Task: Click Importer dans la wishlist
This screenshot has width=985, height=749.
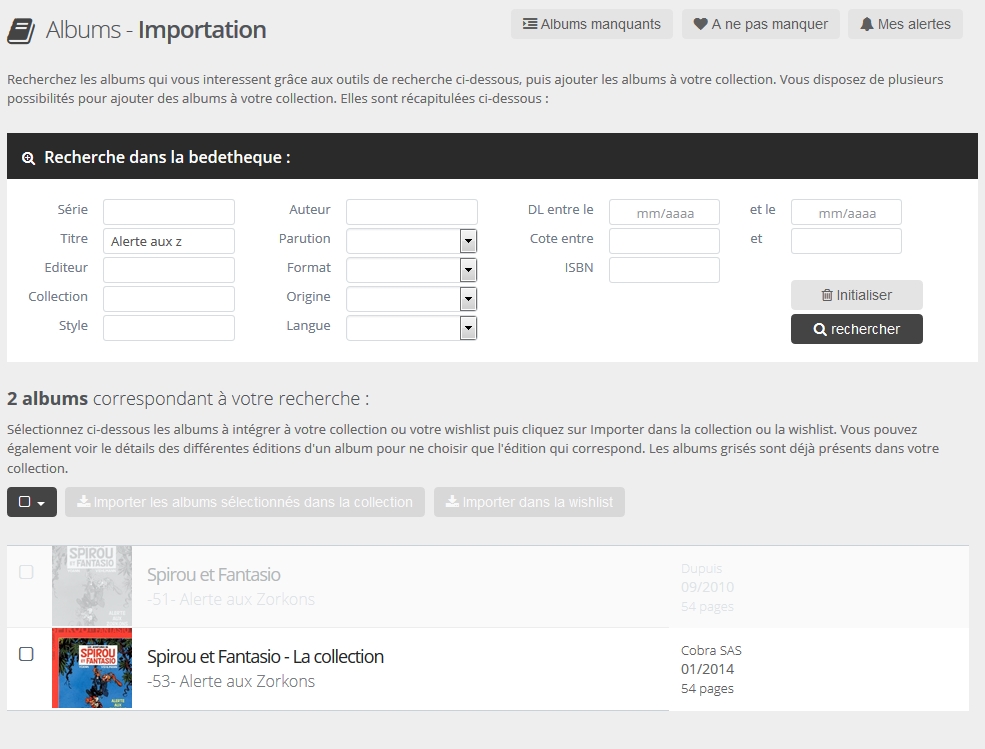Action: (529, 502)
